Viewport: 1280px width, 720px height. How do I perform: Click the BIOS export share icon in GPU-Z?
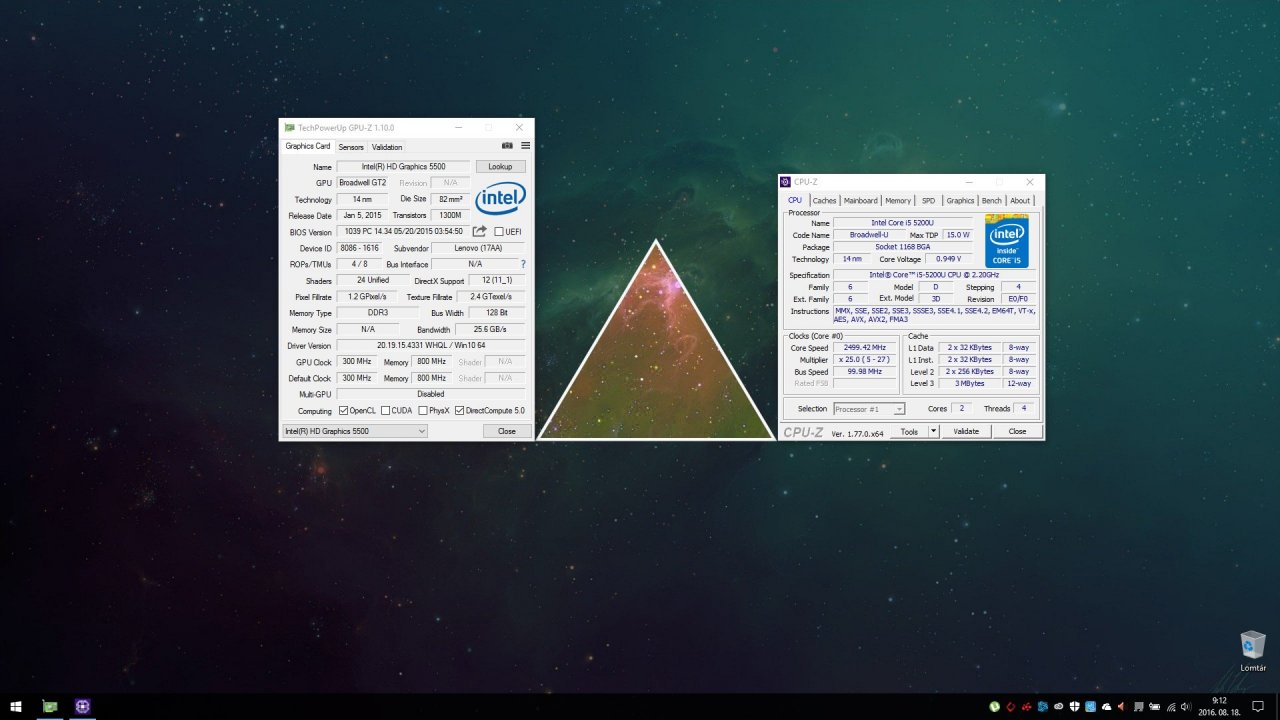coord(480,231)
